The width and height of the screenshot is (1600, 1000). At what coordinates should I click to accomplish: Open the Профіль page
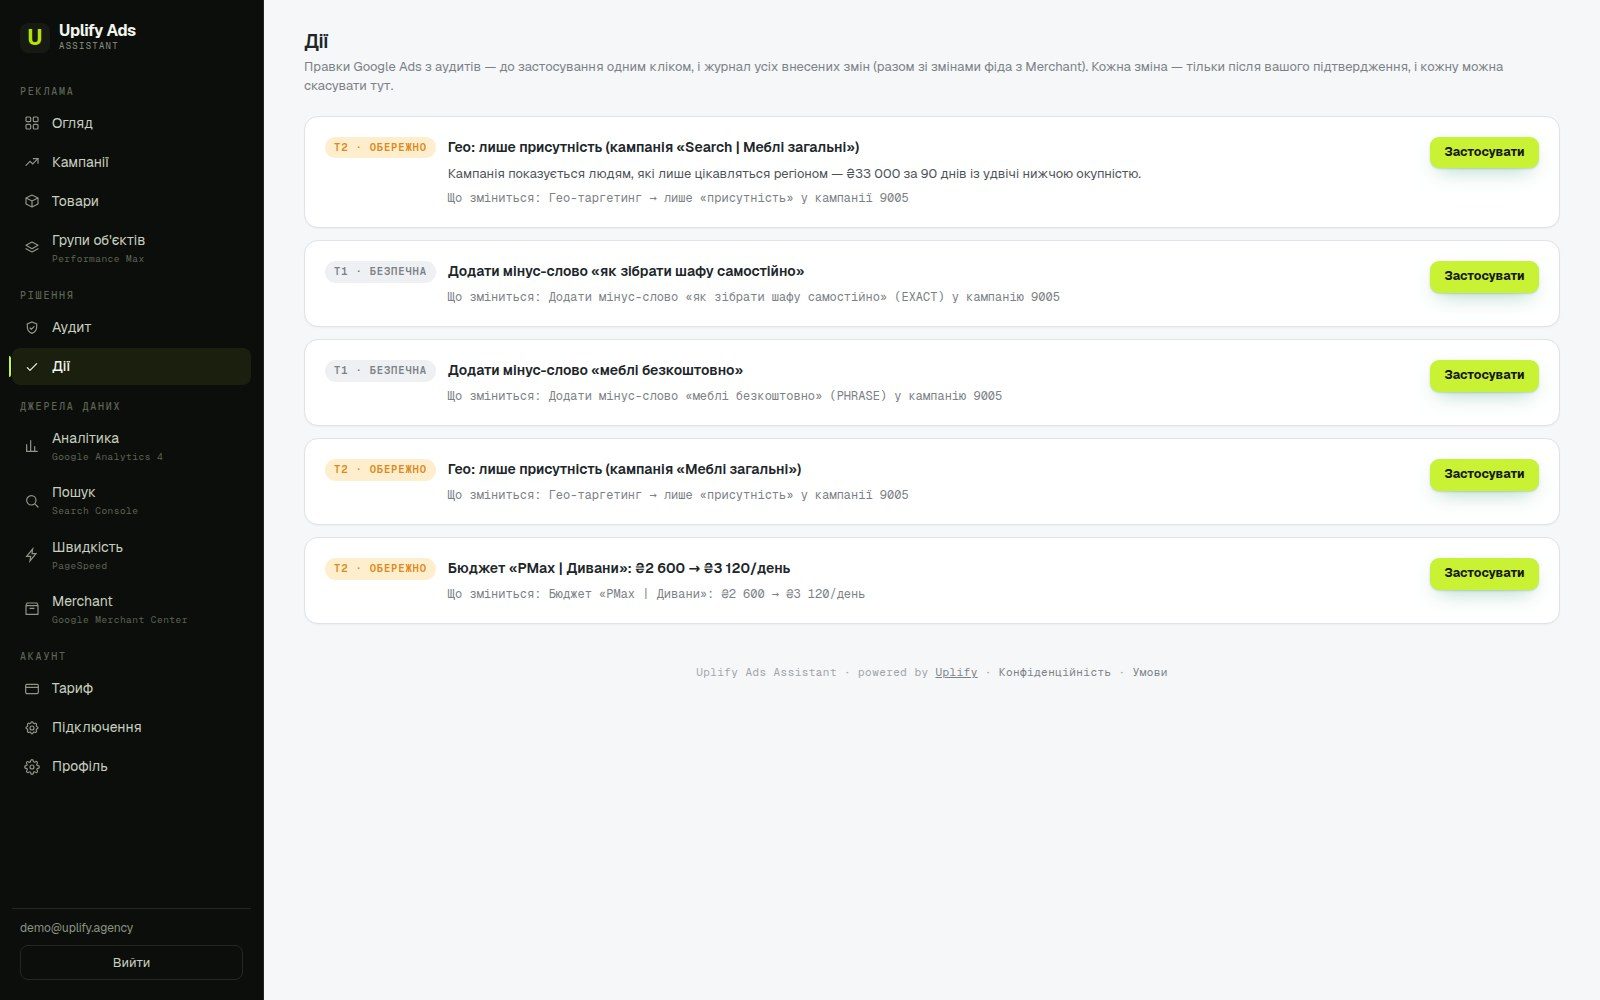pyautogui.click(x=131, y=767)
